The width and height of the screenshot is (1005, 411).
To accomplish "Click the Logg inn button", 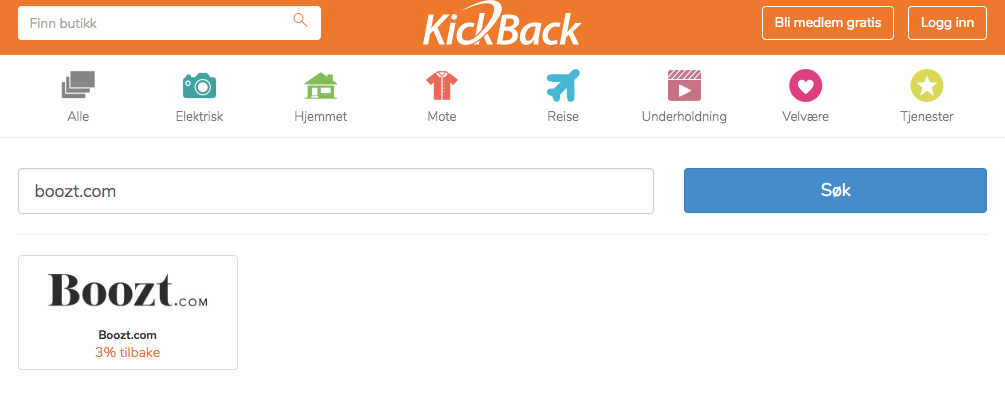I will pos(947,23).
